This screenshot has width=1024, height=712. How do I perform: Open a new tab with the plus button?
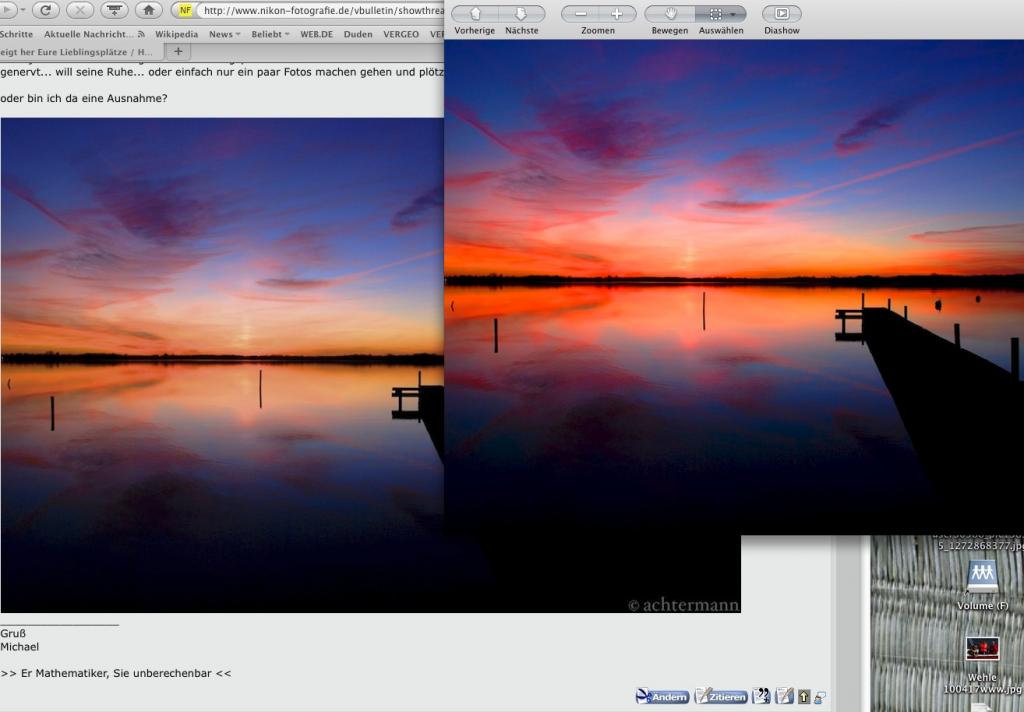pyautogui.click(x=178, y=51)
